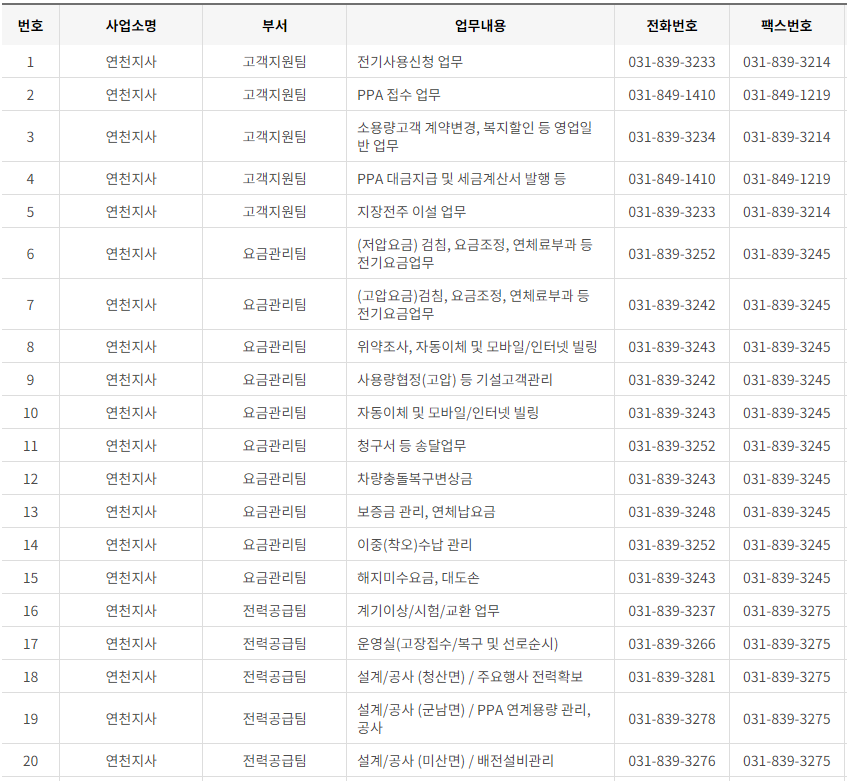The width and height of the screenshot is (847, 781).
Task: Click row number 19 in the 번호 column
Action: coord(31,718)
